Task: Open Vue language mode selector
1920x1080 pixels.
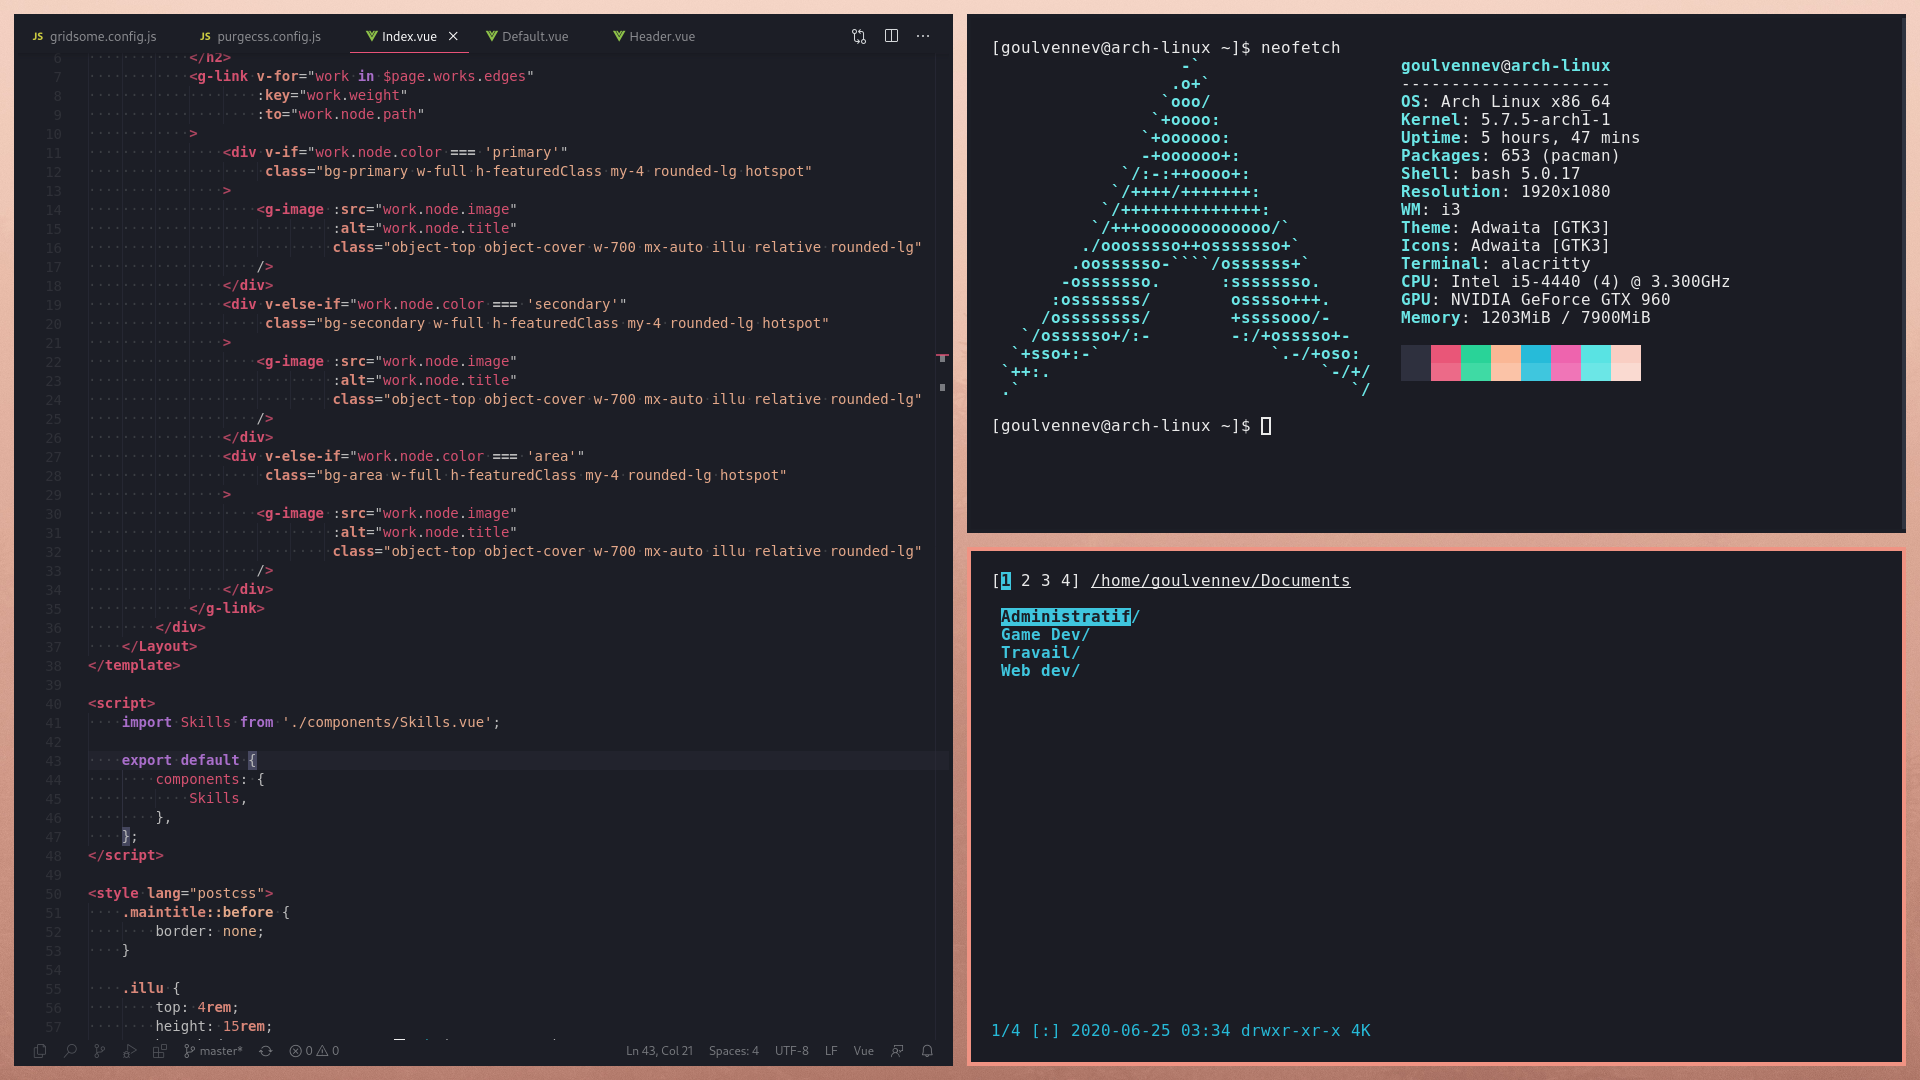Action: 863,1051
